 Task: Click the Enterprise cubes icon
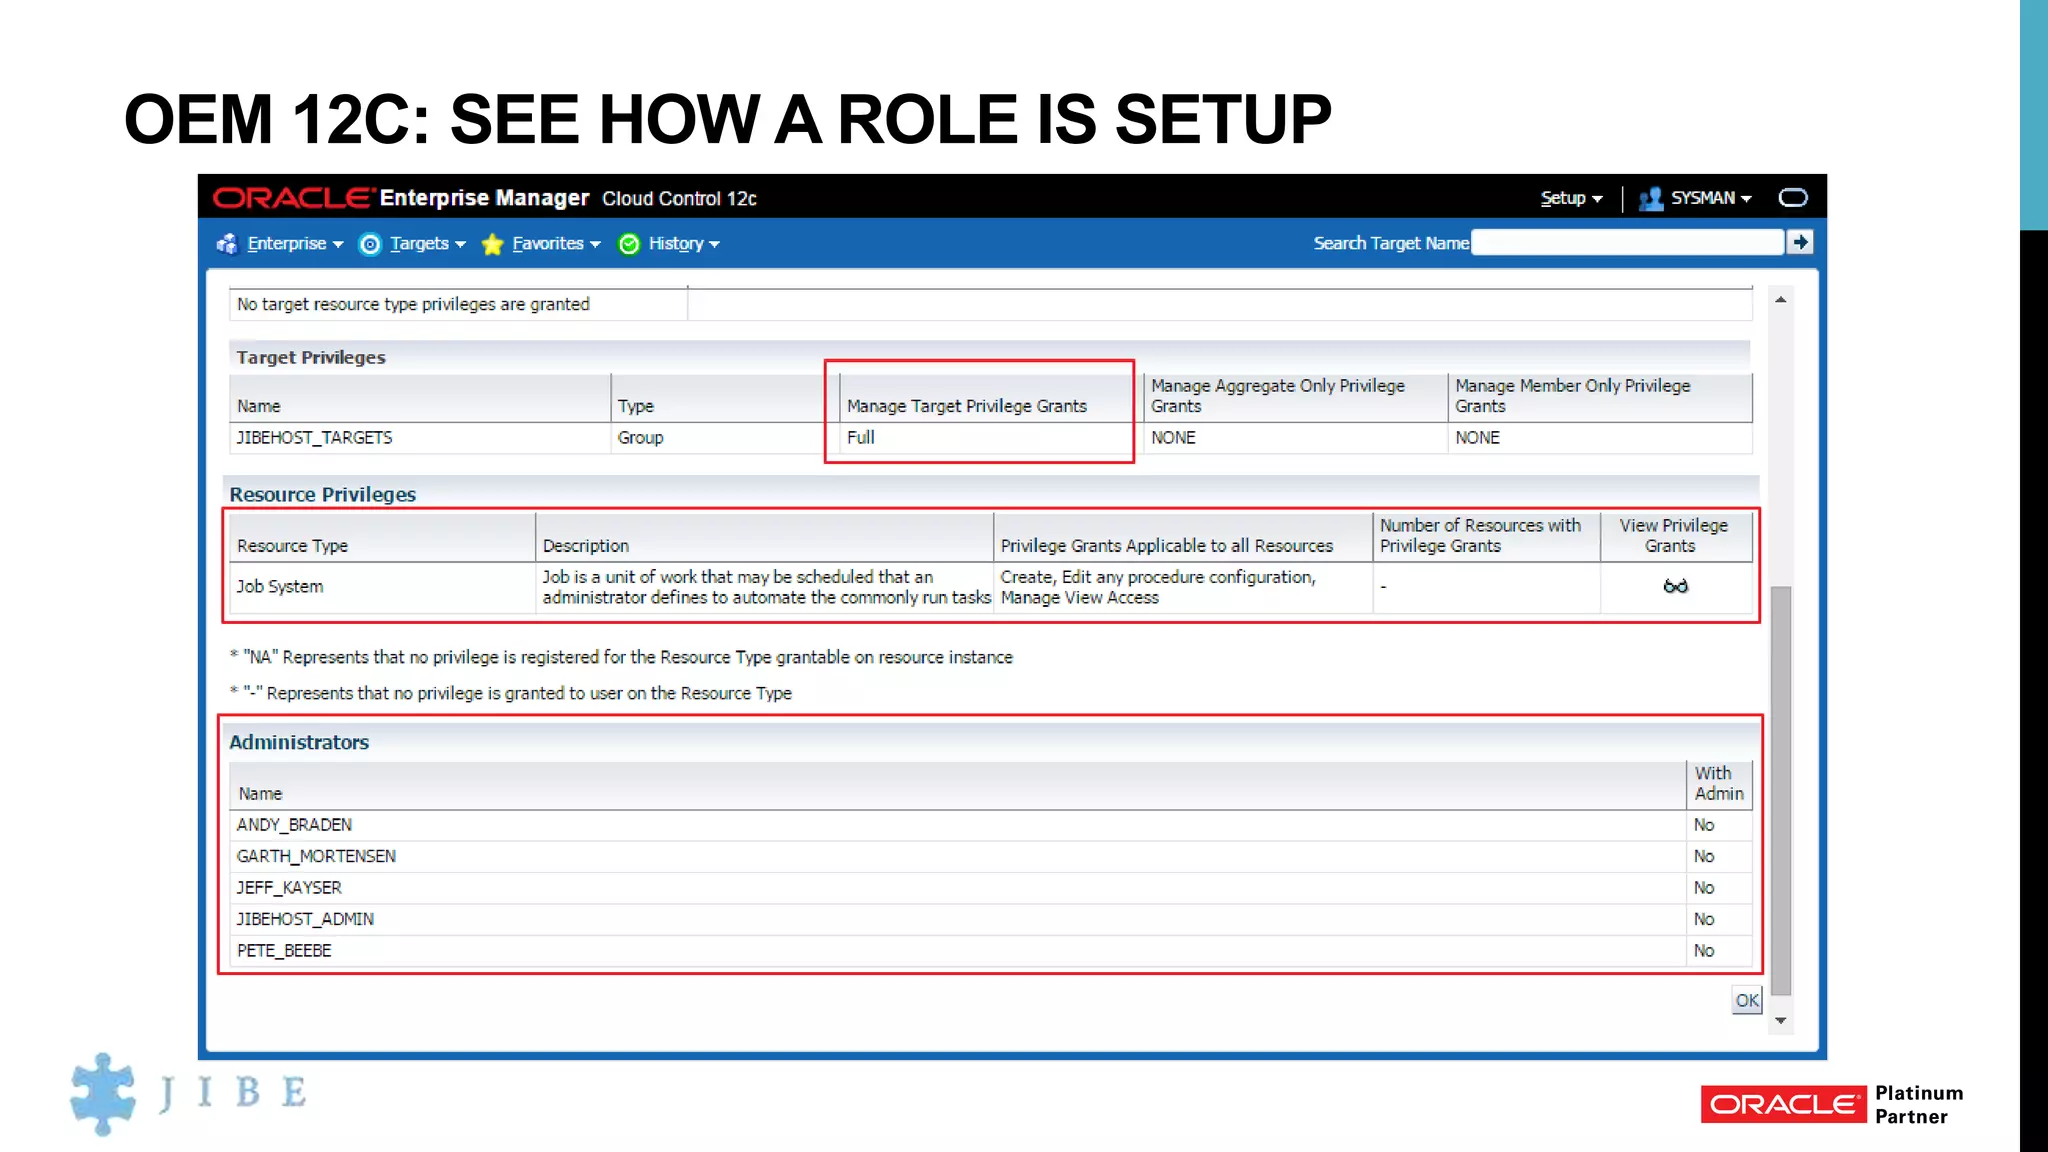point(227,243)
